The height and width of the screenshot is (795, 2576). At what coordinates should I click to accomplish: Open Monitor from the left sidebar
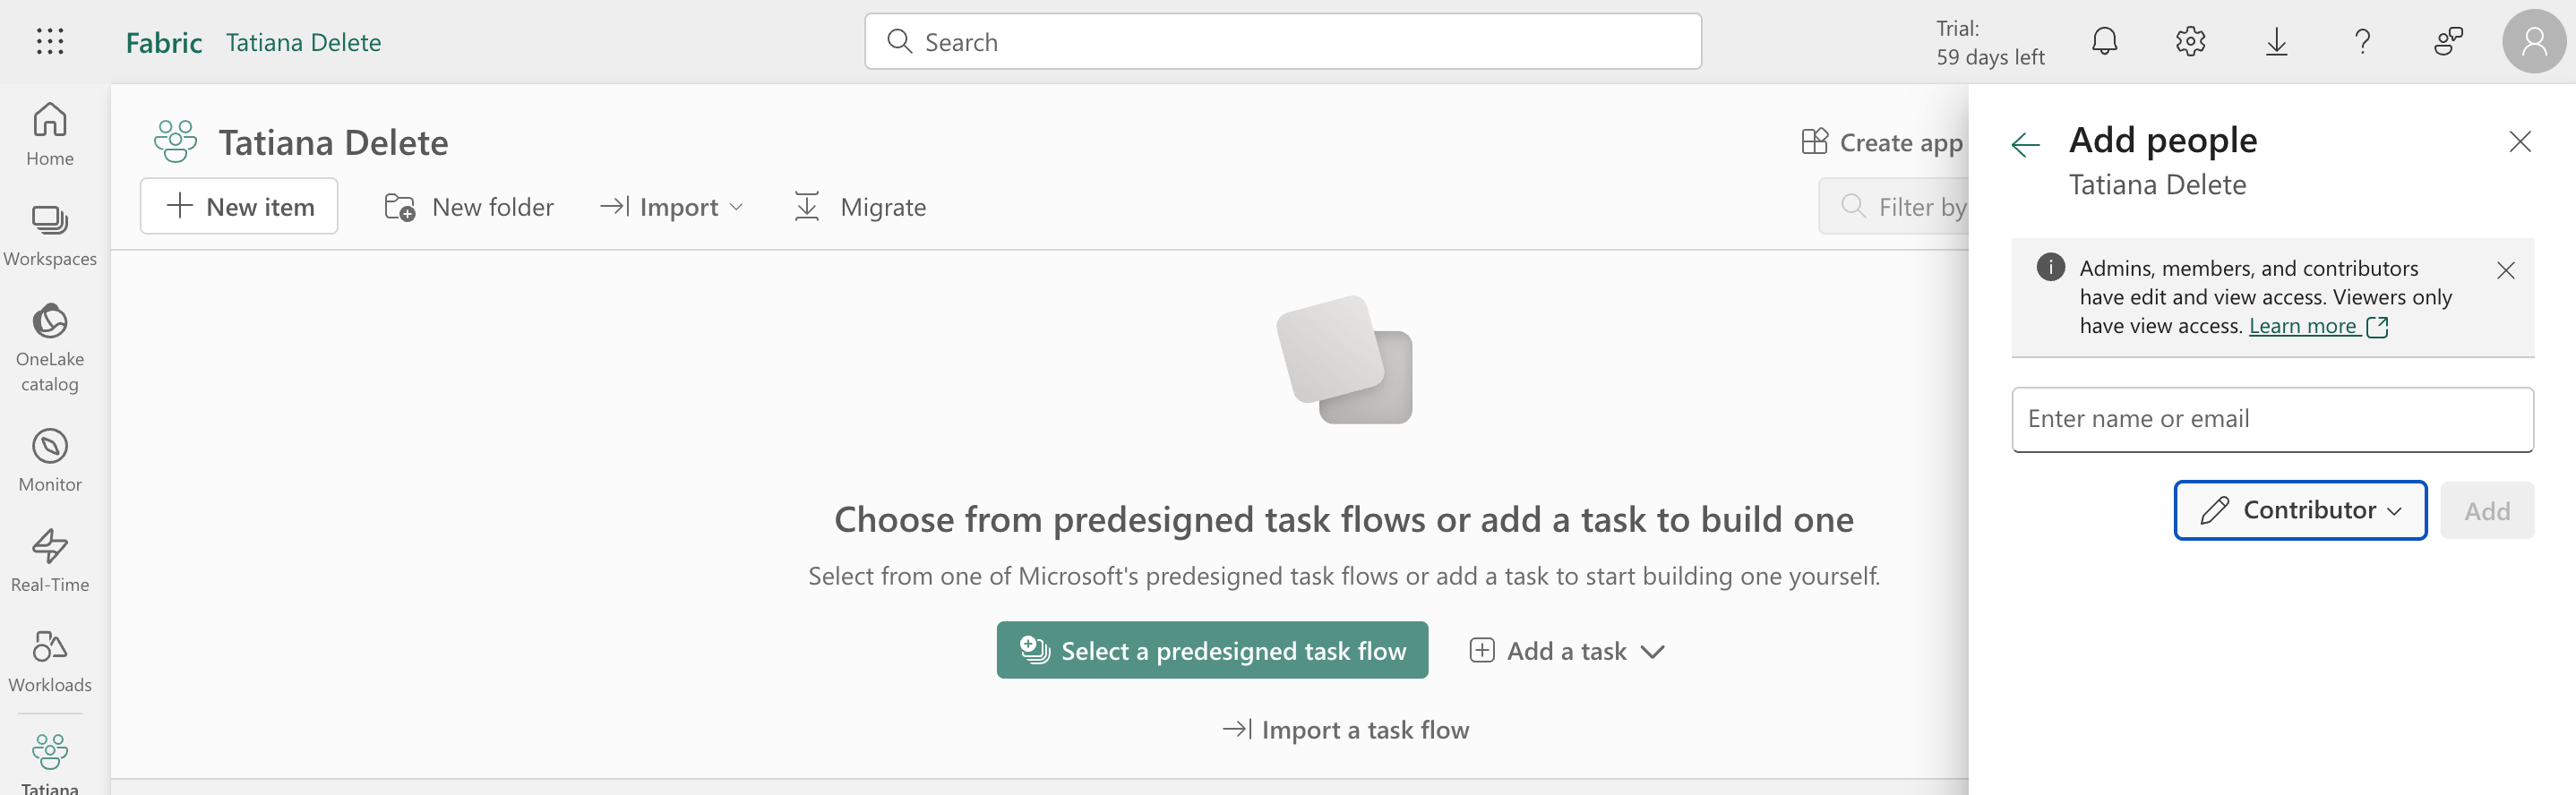[x=50, y=459]
